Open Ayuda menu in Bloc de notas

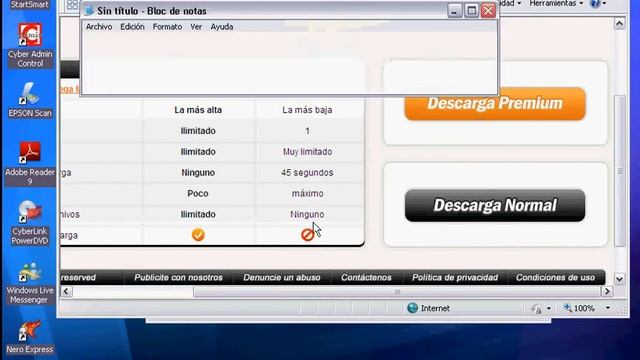[x=222, y=27]
